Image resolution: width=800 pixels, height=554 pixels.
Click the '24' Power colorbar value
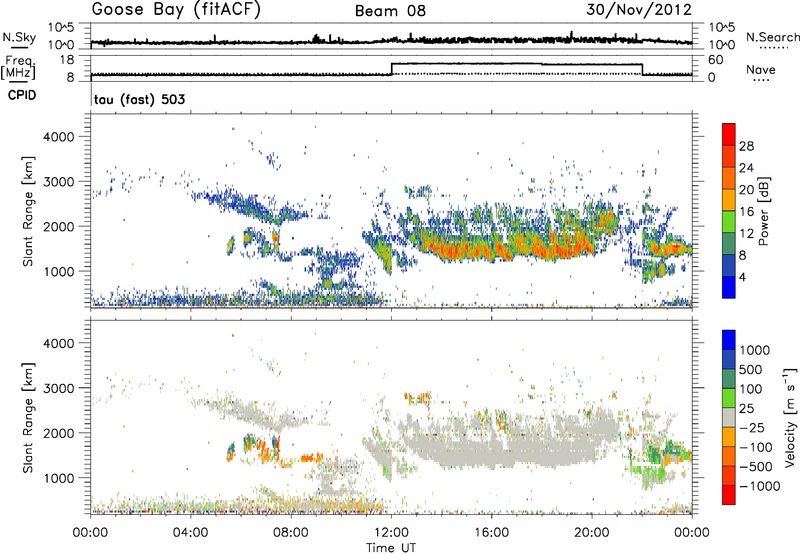point(746,168)
